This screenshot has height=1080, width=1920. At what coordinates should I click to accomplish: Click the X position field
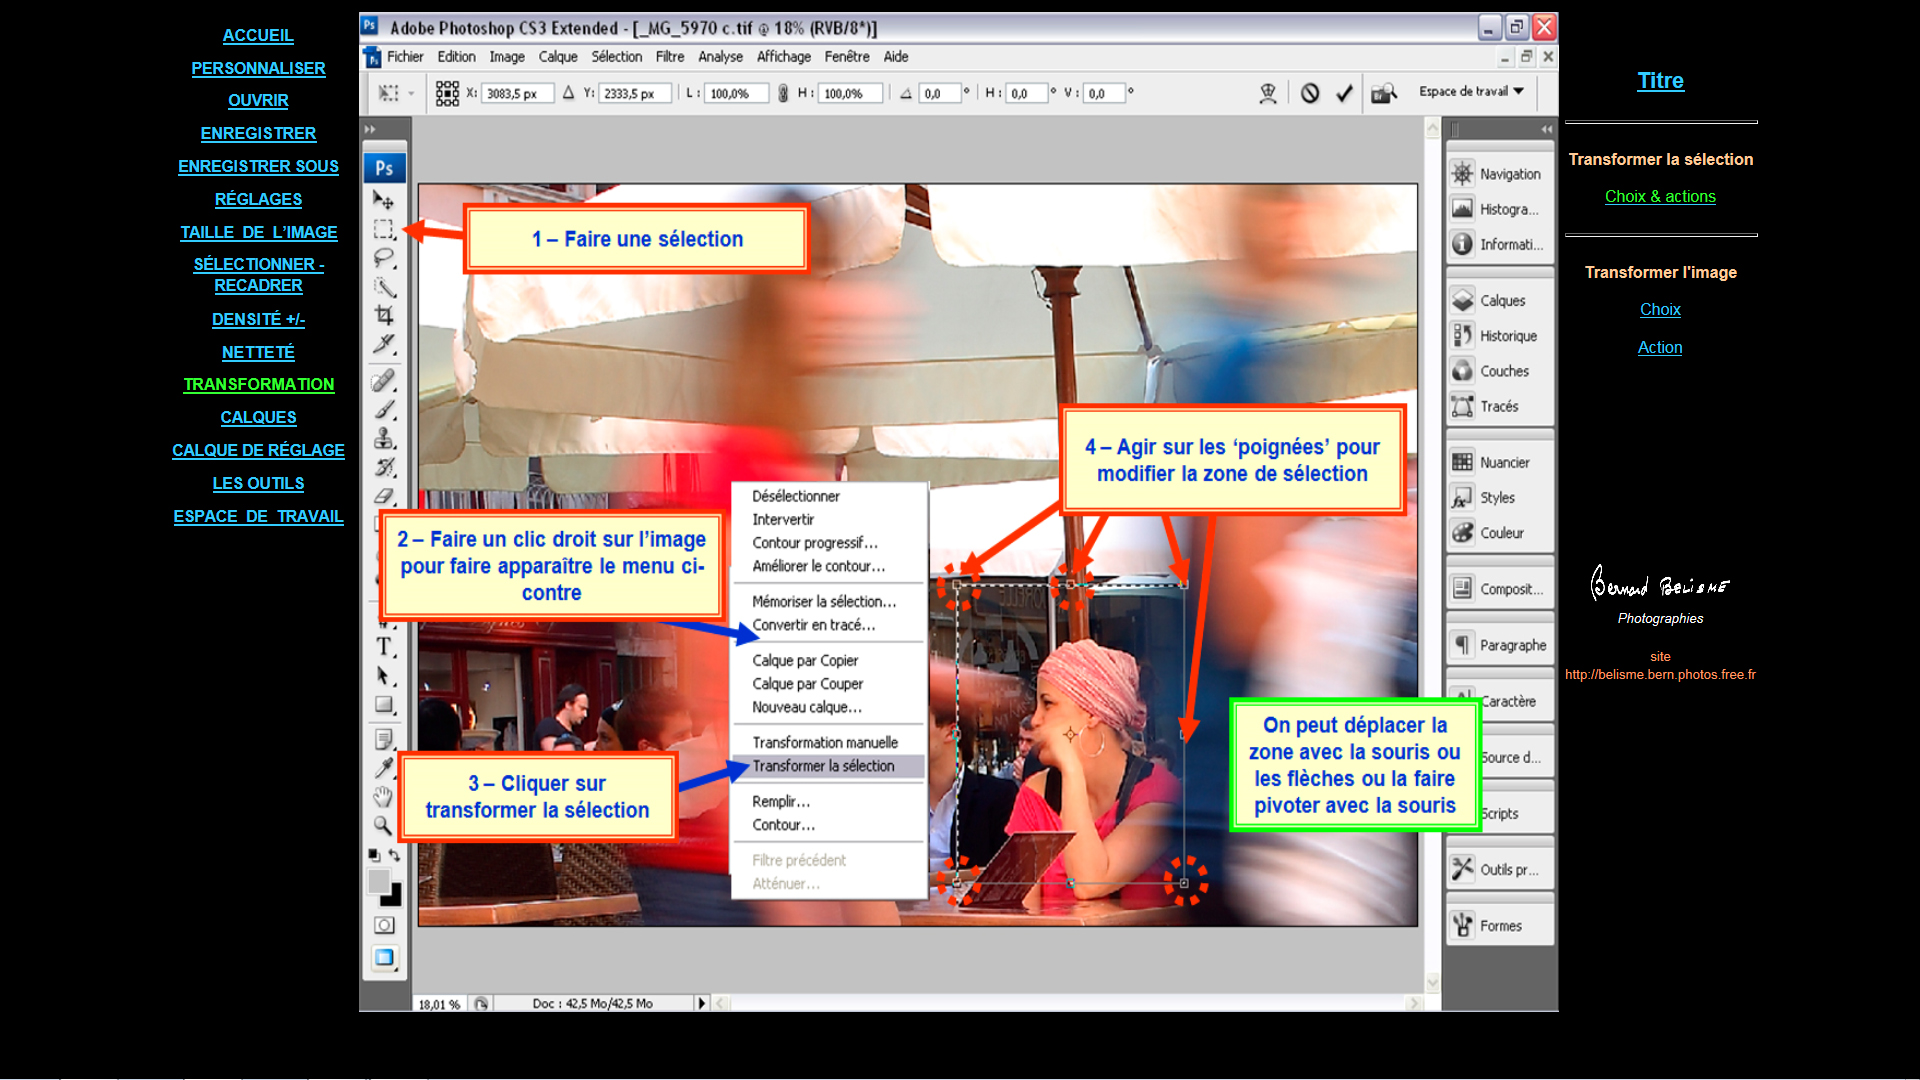pos(518,93)
